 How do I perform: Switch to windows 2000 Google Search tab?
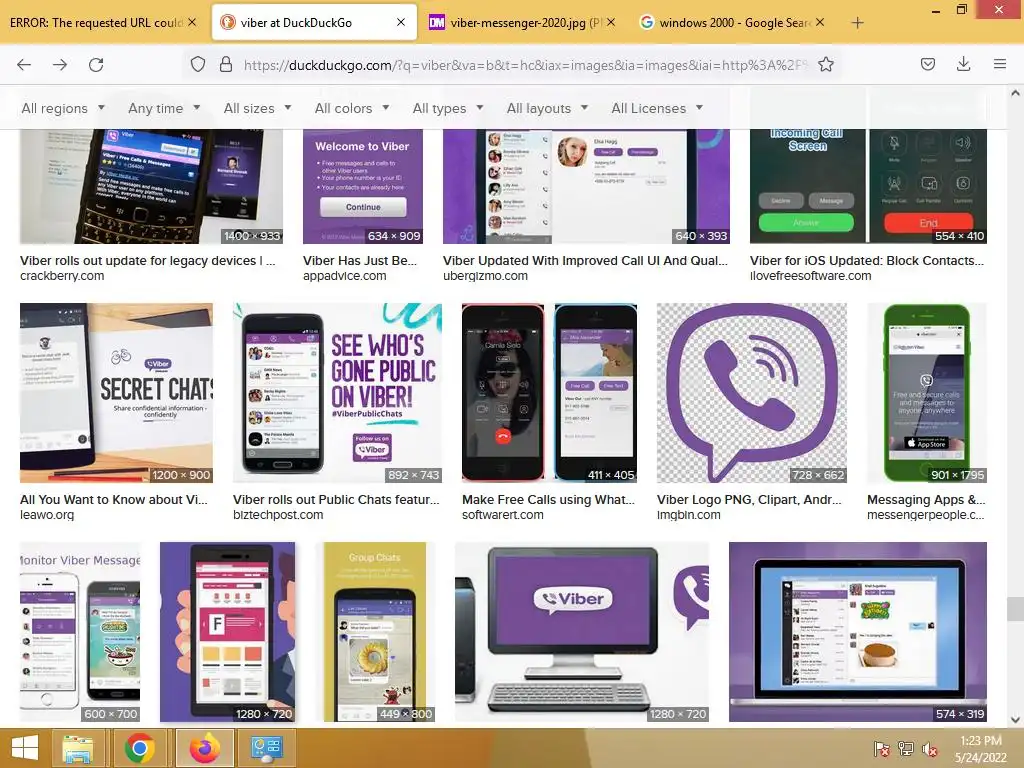pos(734,23)
